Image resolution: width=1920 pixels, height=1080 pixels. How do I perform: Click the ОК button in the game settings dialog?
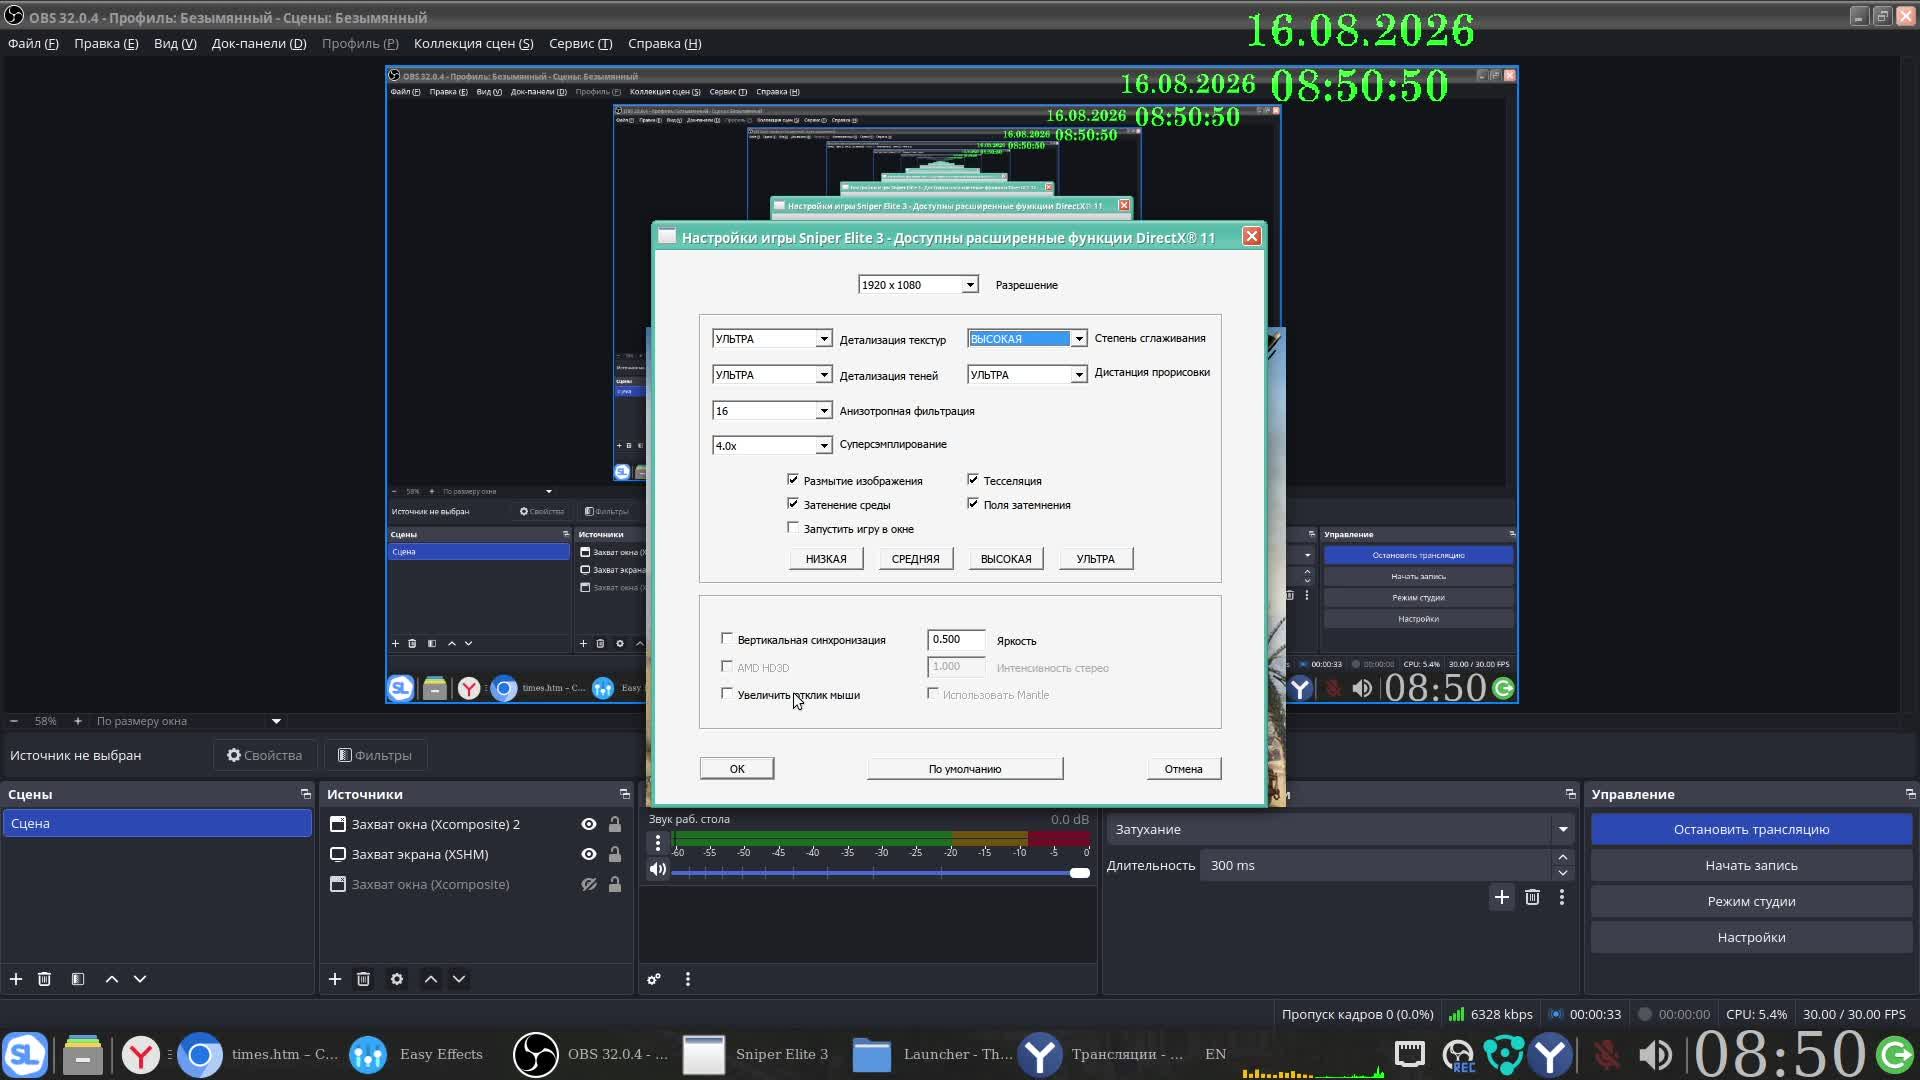click(x=737, y=769)
